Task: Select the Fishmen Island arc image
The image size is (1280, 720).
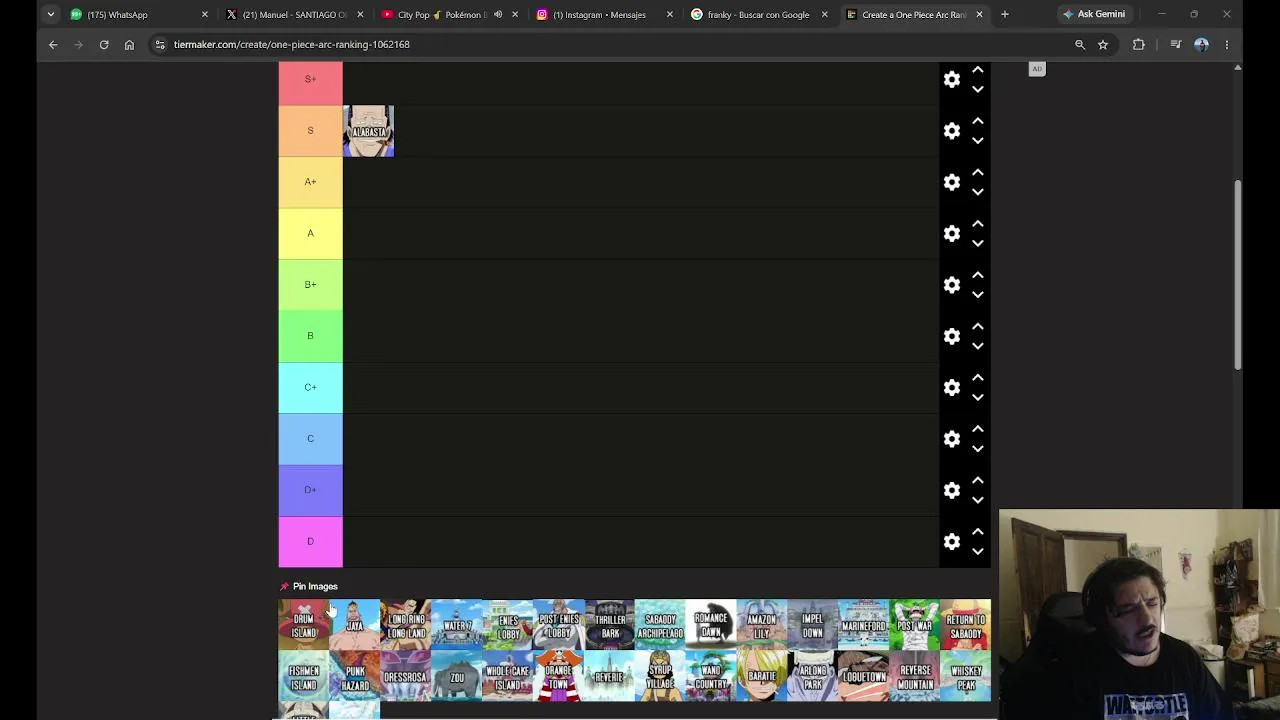Action: (304, 676)
